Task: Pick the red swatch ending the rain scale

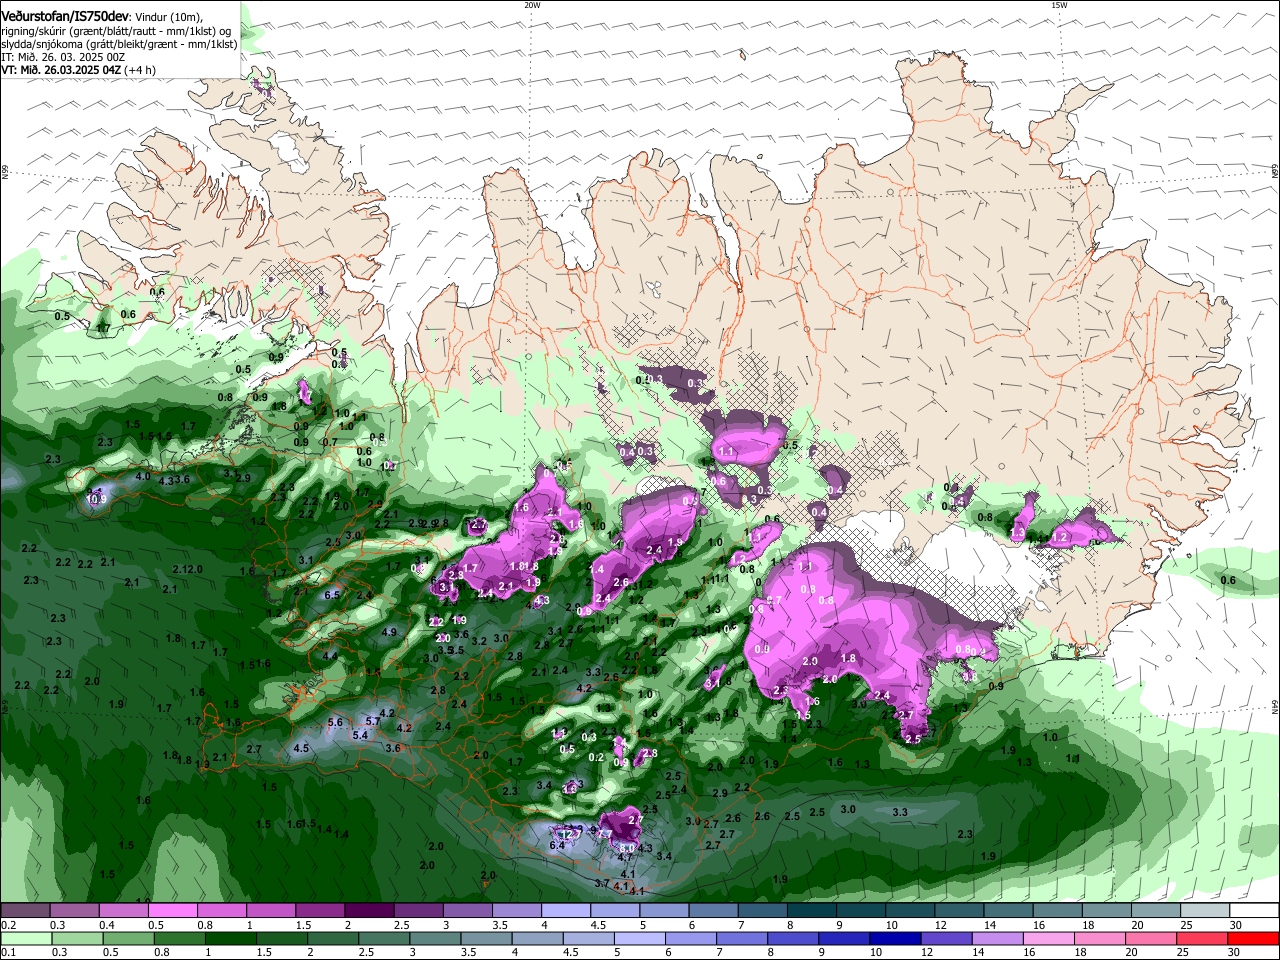Action: 1253,939
